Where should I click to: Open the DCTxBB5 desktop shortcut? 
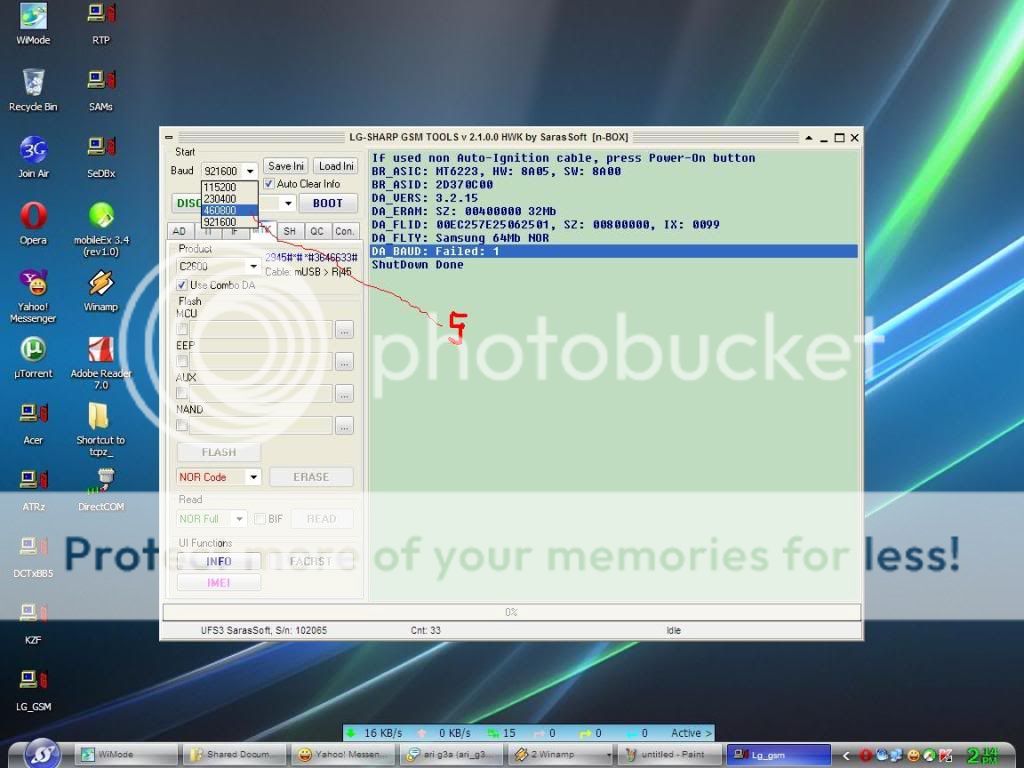[33, 556]
